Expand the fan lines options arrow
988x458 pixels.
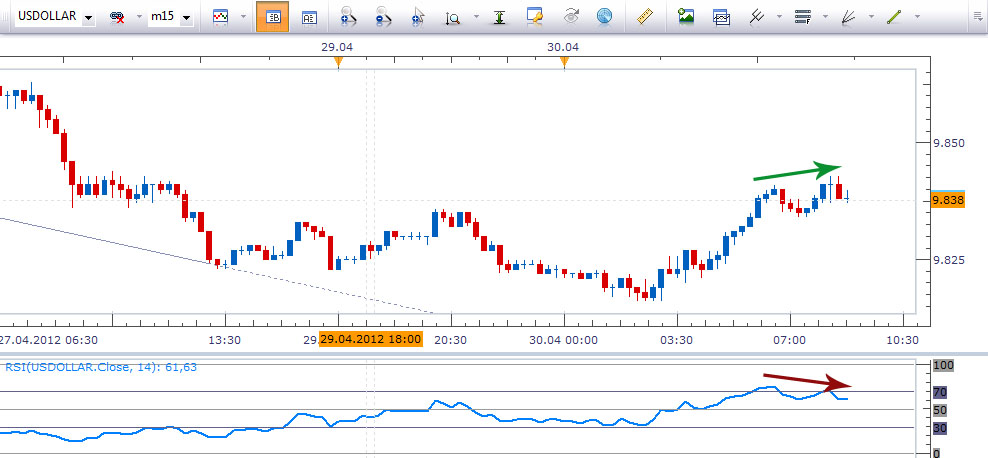click(x=872, y=17)
